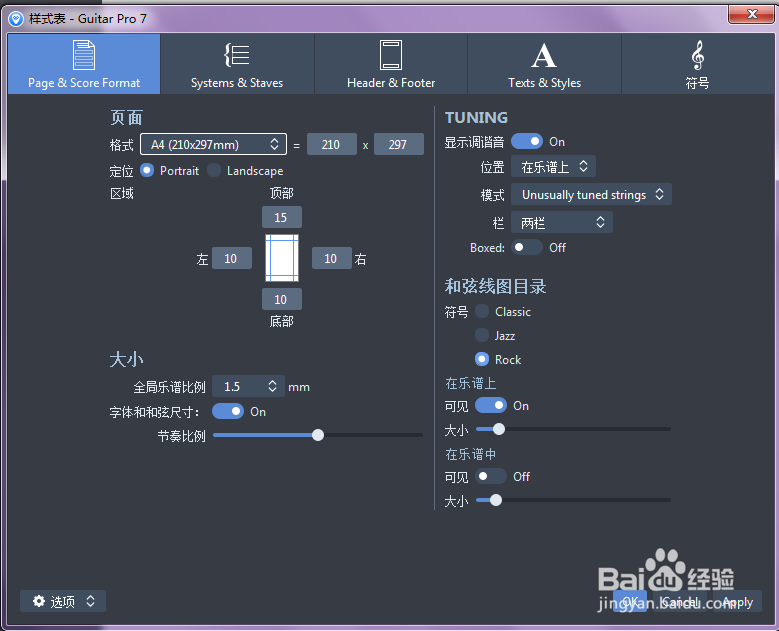The width and height of the screenshot is (779, 631).
Task: Toggle the Boxed switch
Action: [x=527, y=247]
